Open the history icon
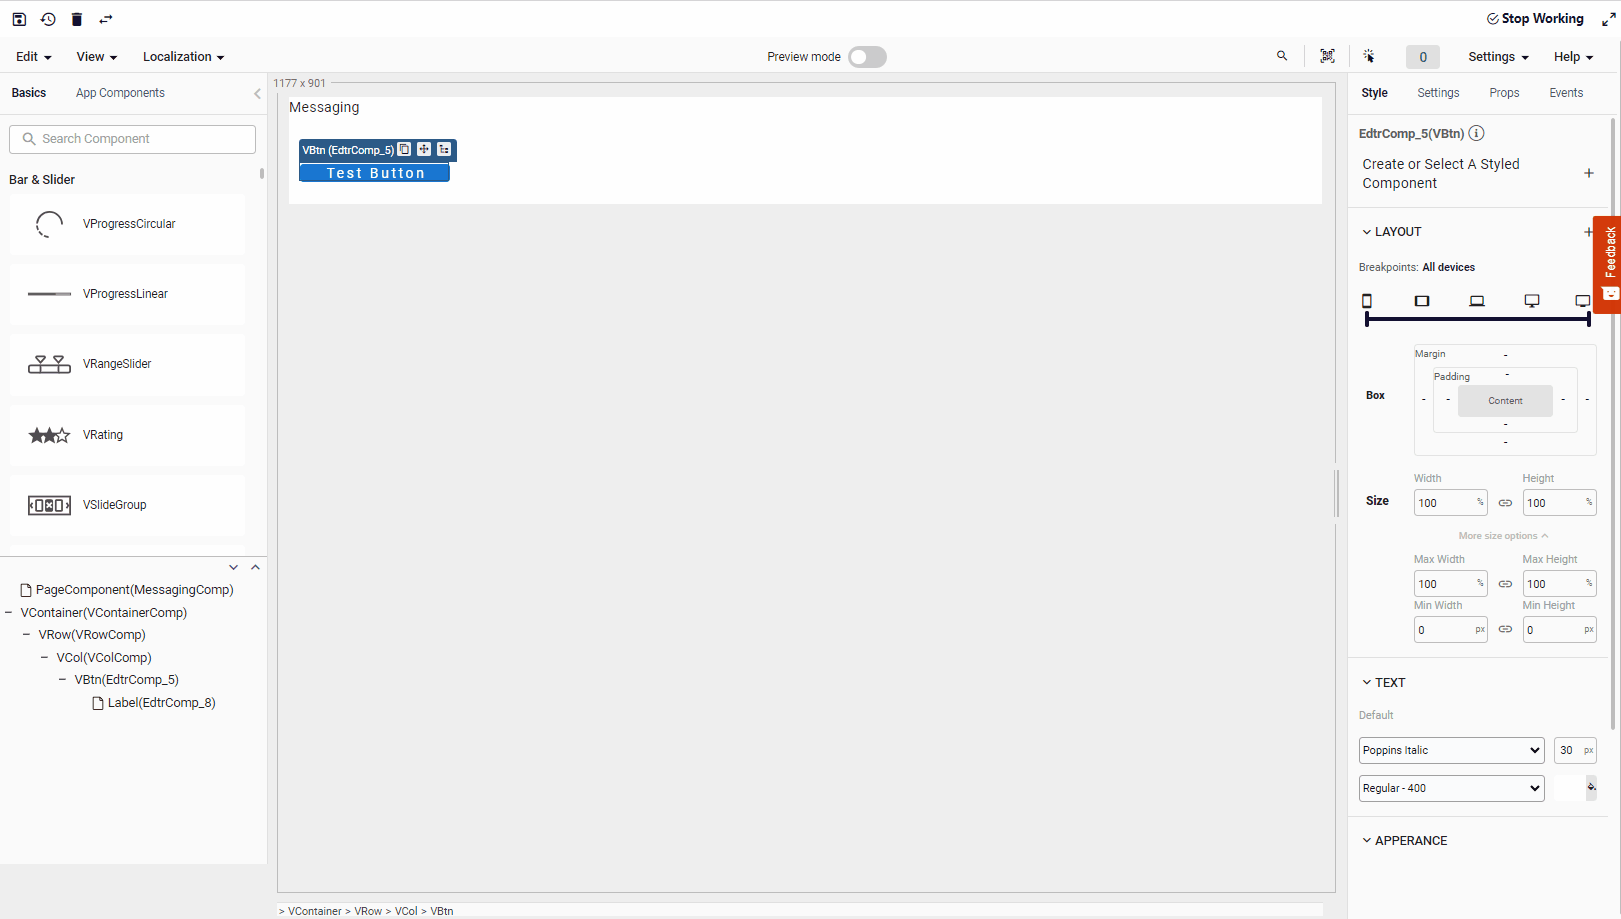 pyautogui.click(x=48, y=19)
